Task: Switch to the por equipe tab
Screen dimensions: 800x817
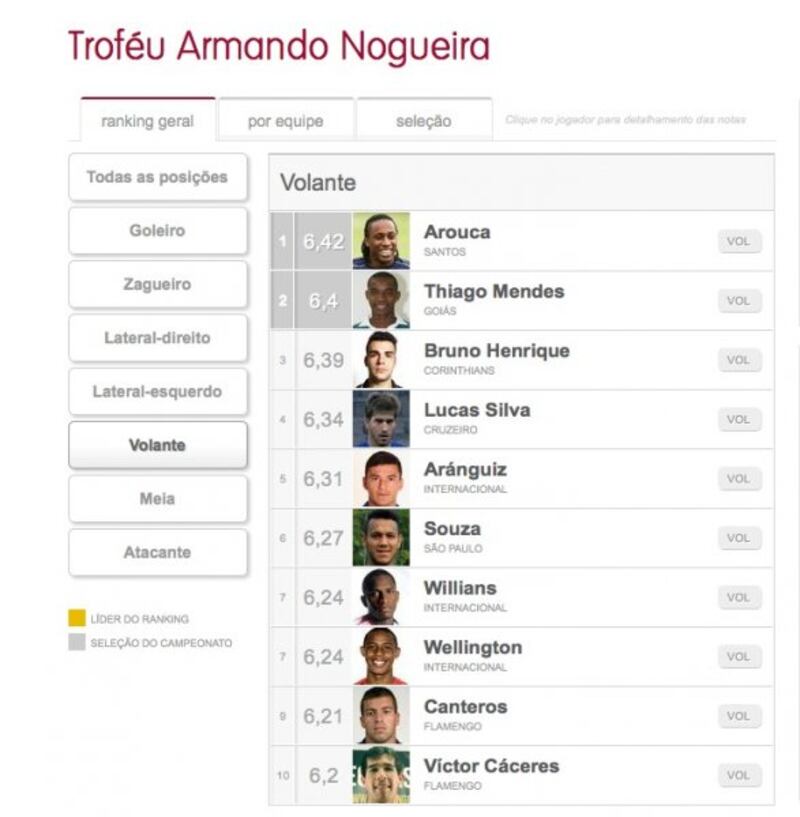Action: pyautogui.click(x=286, y=120)
